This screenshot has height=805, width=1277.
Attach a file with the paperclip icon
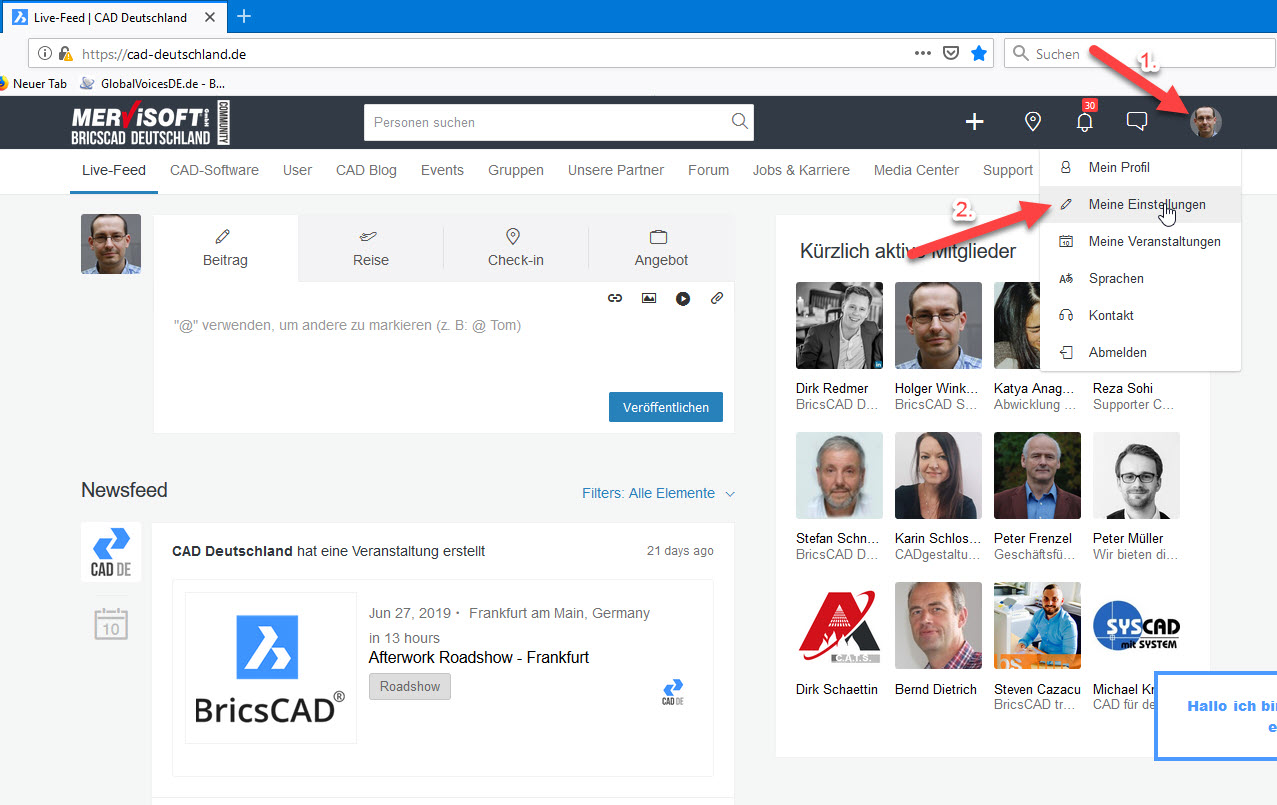pos(717,298)
